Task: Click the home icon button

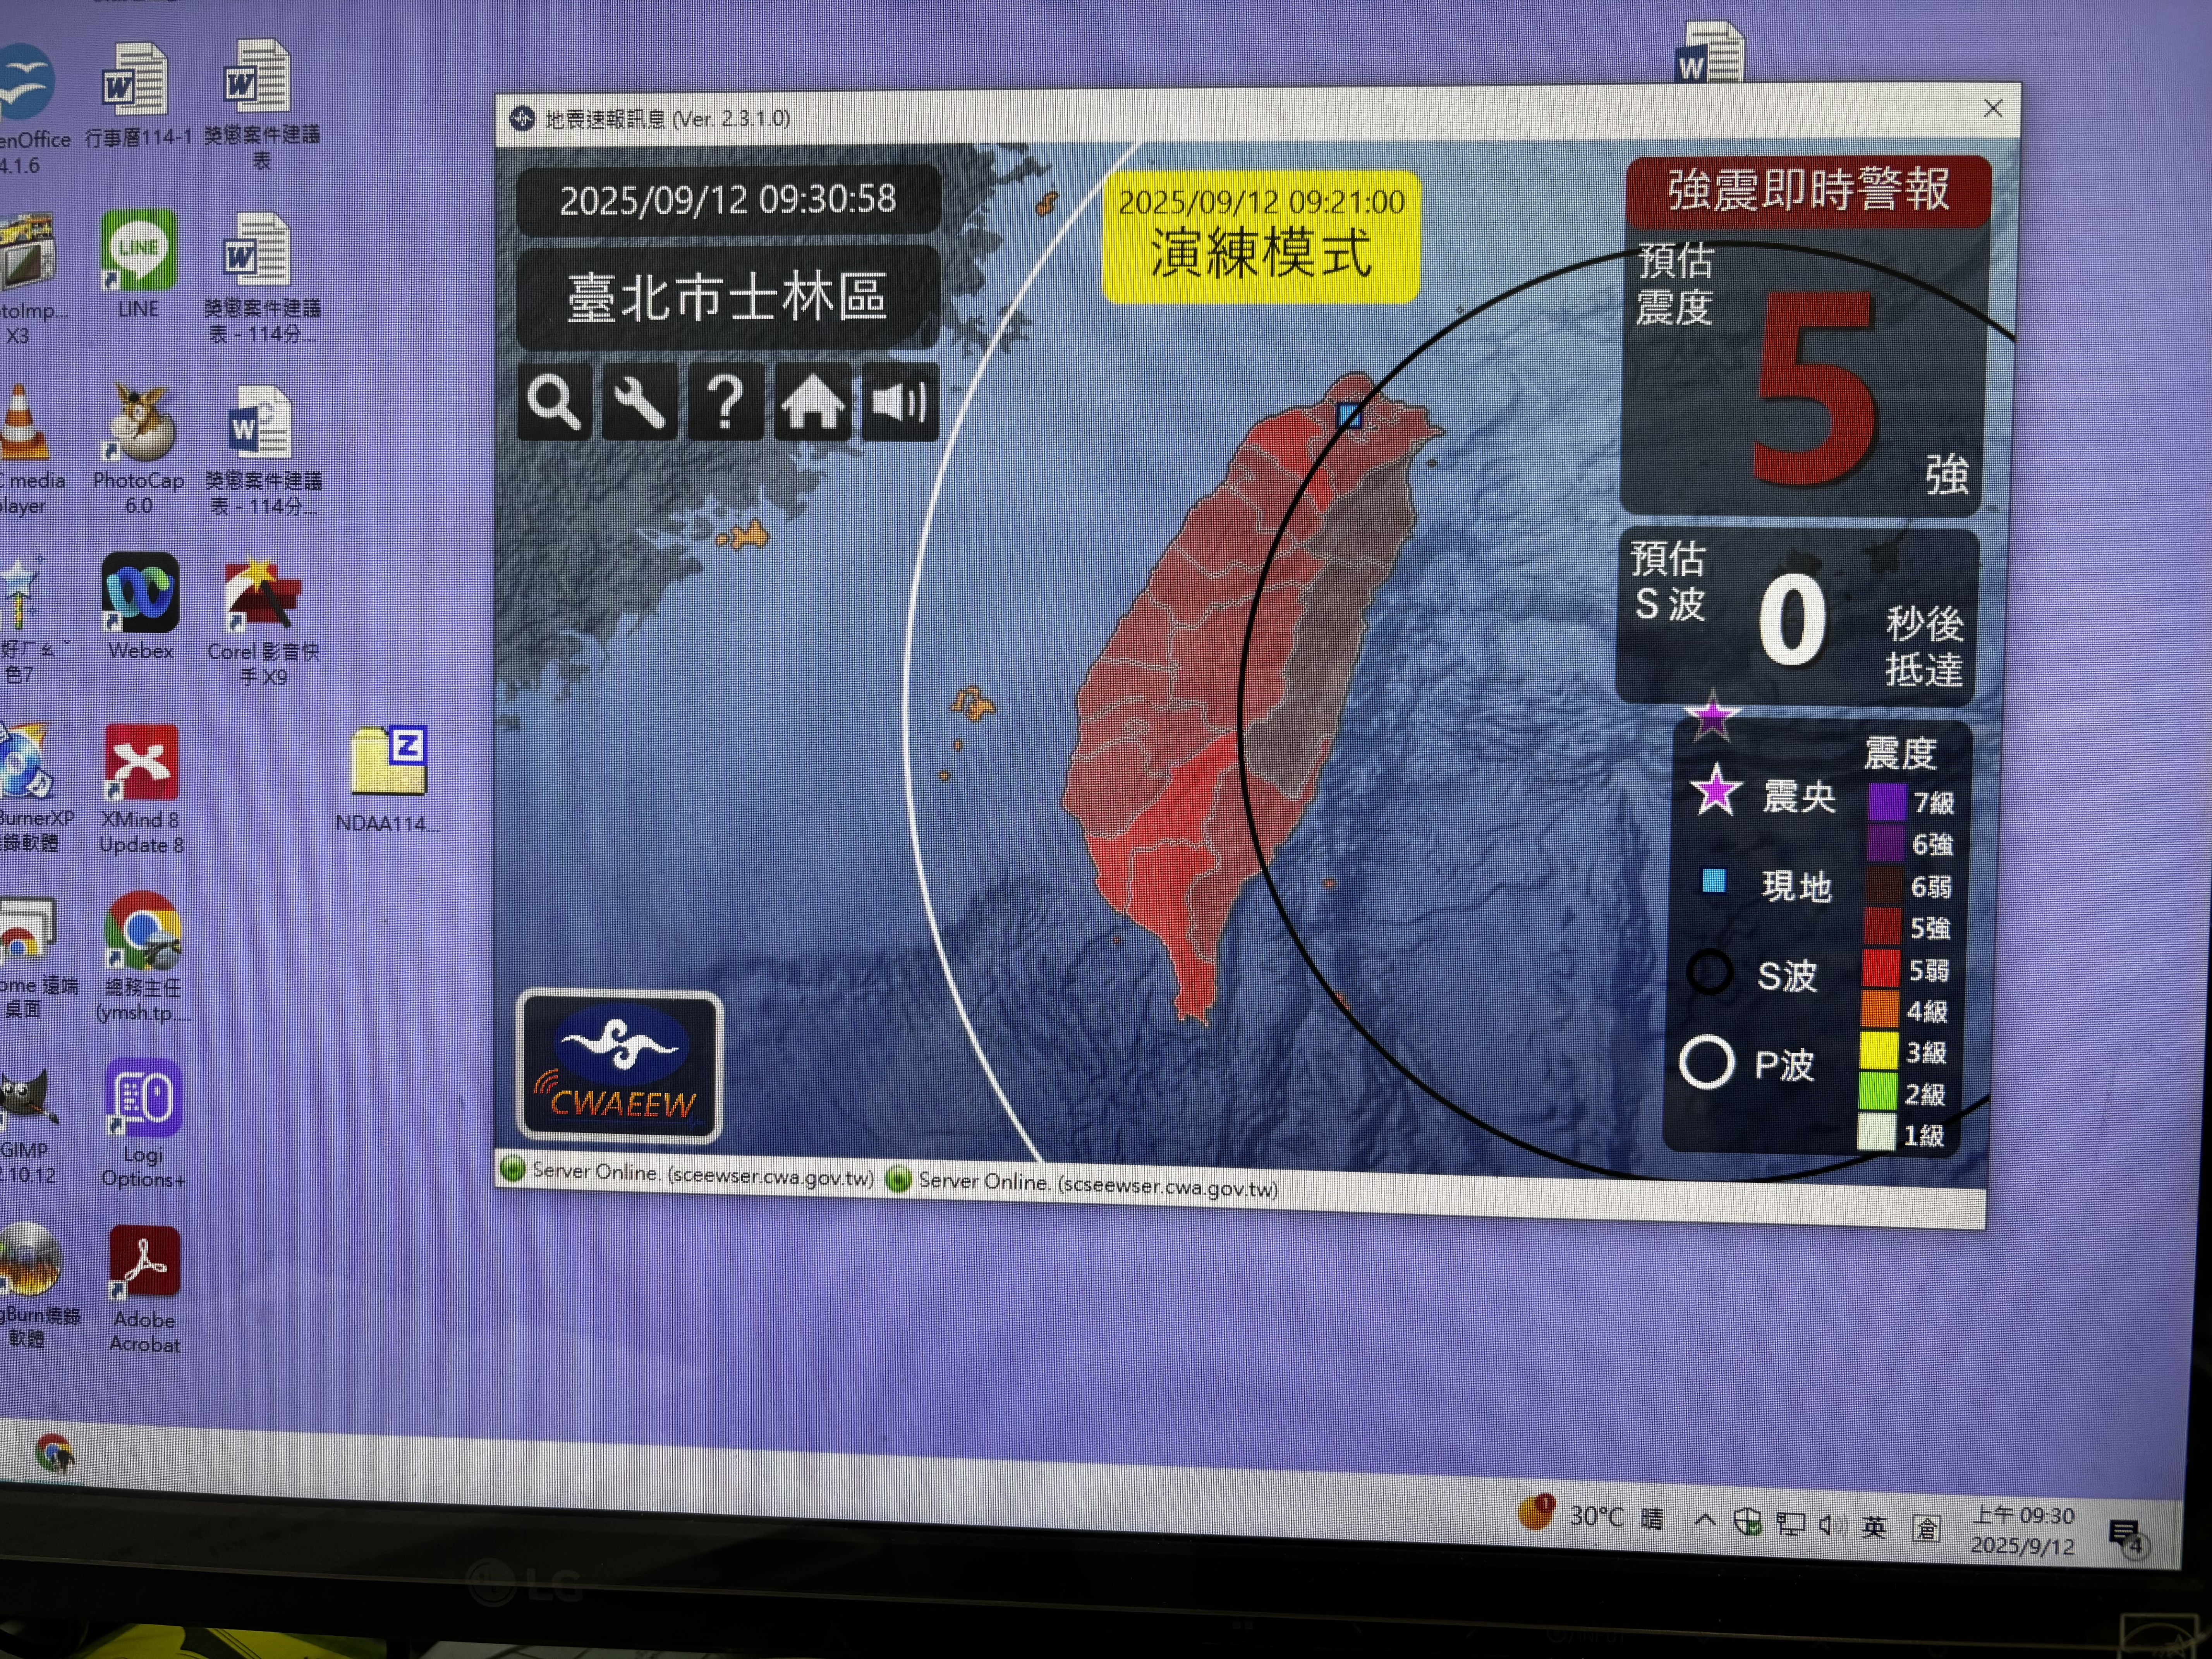Action: pos(812,402)
